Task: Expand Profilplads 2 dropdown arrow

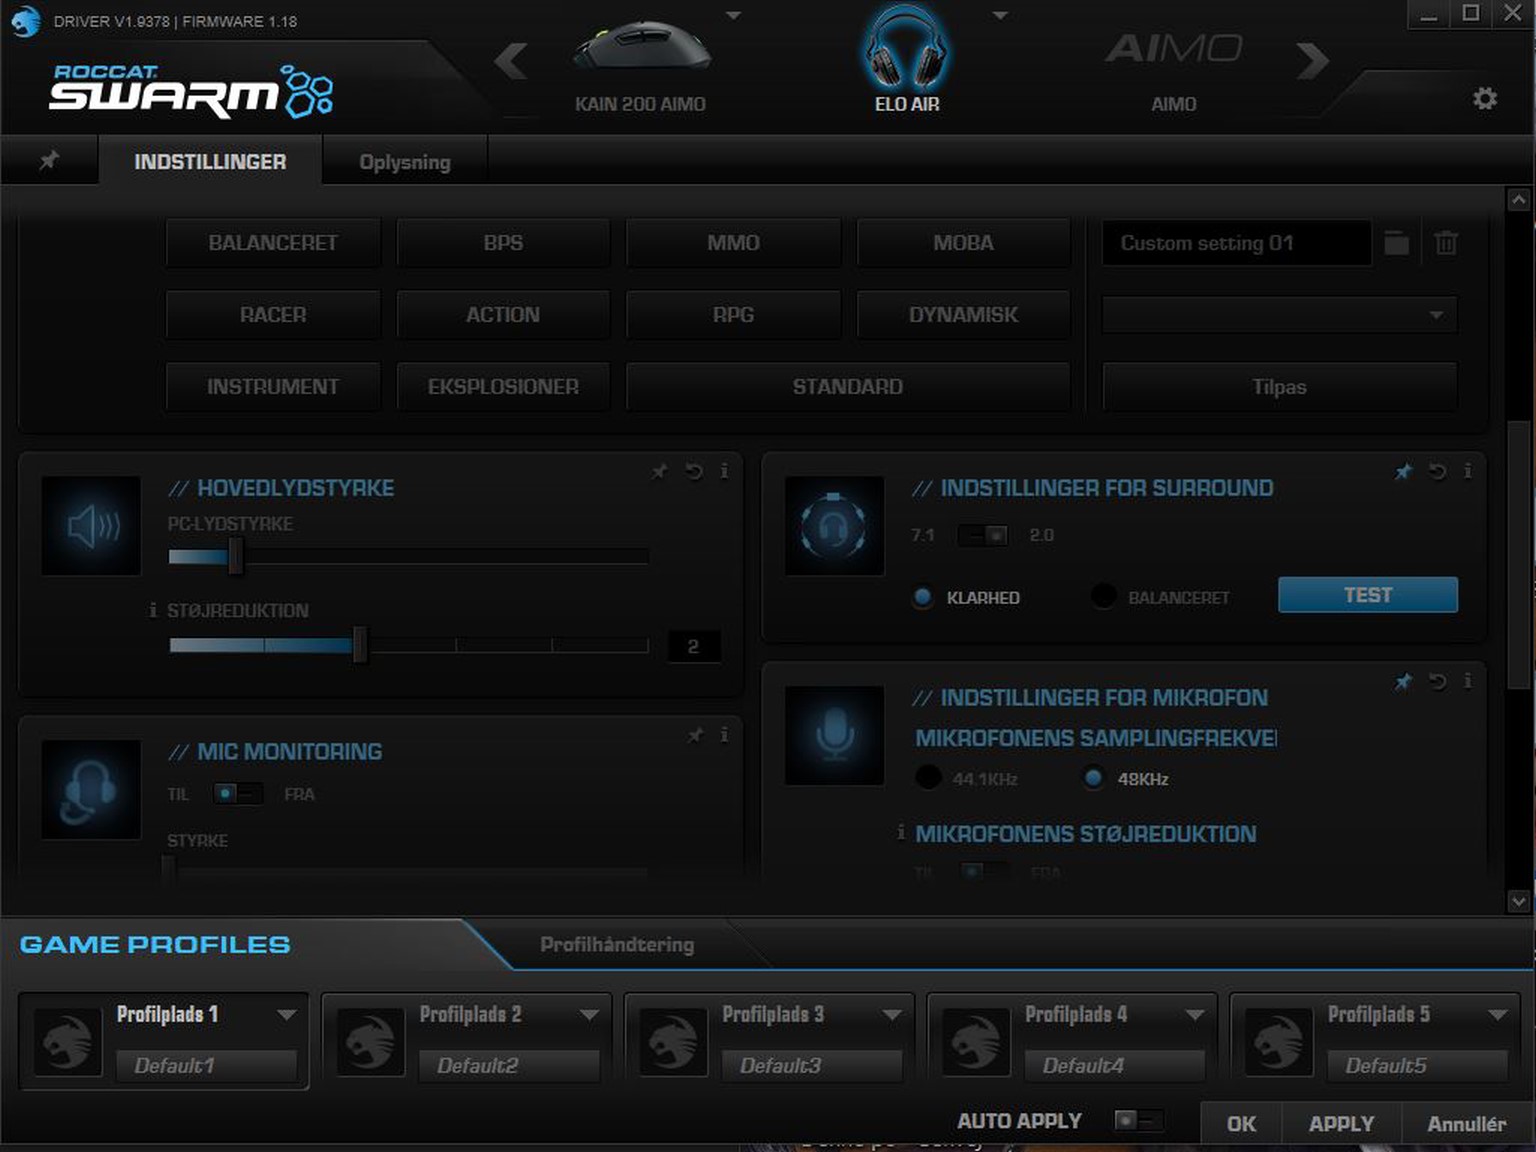Action: [x=590, y=1014]
